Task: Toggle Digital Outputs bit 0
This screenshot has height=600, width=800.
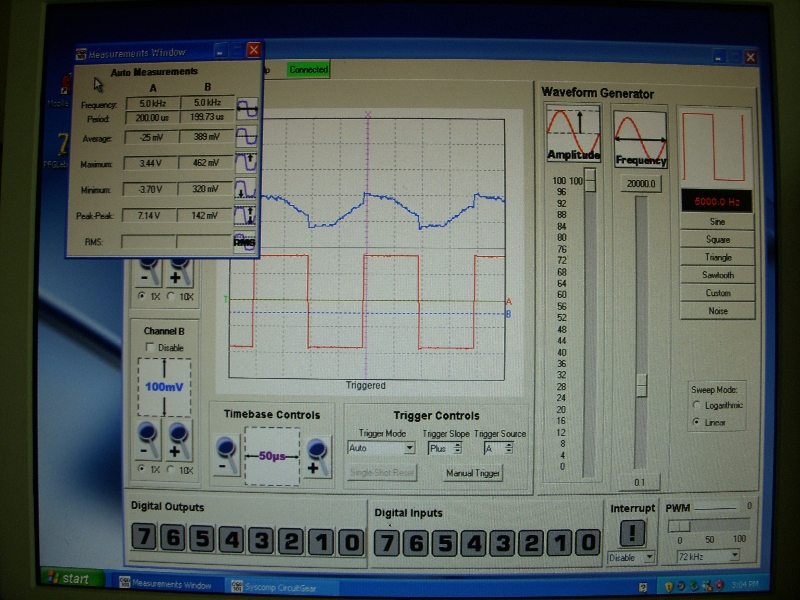Action: tap(351, 542)
